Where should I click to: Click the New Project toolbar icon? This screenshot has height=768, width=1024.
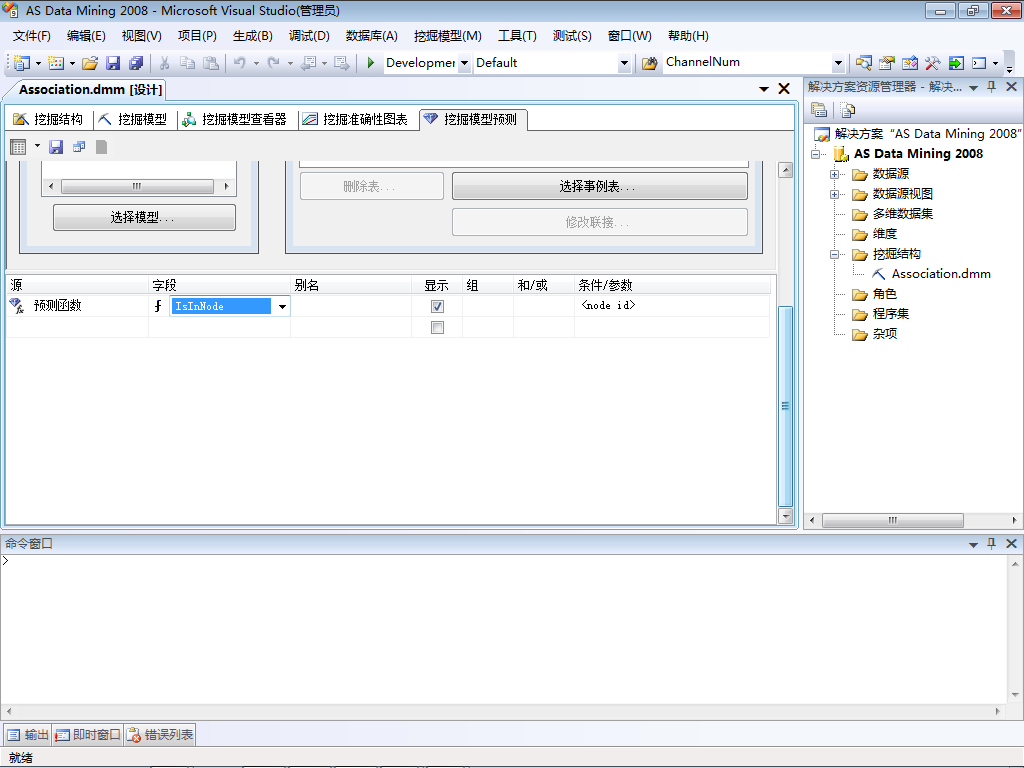click(x=22, y=63)
